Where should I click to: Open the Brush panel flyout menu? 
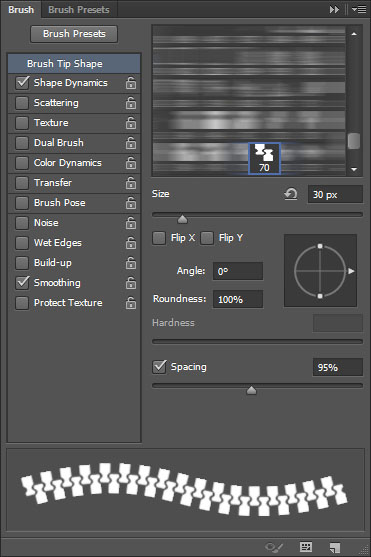point(359,10)
